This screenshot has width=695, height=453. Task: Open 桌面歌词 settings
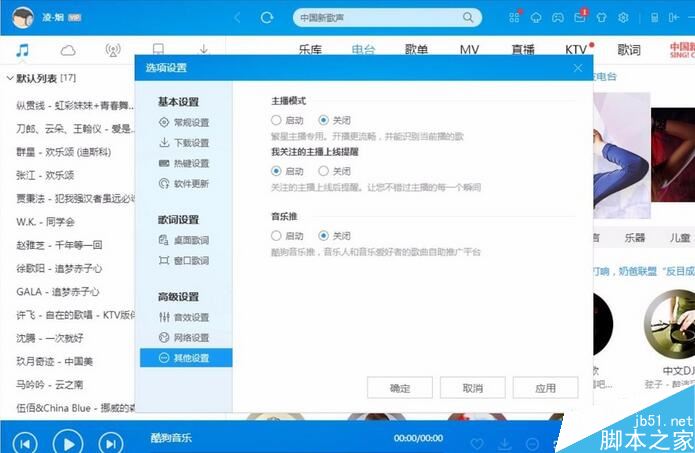pyautogui.click(x=184, y=240)
